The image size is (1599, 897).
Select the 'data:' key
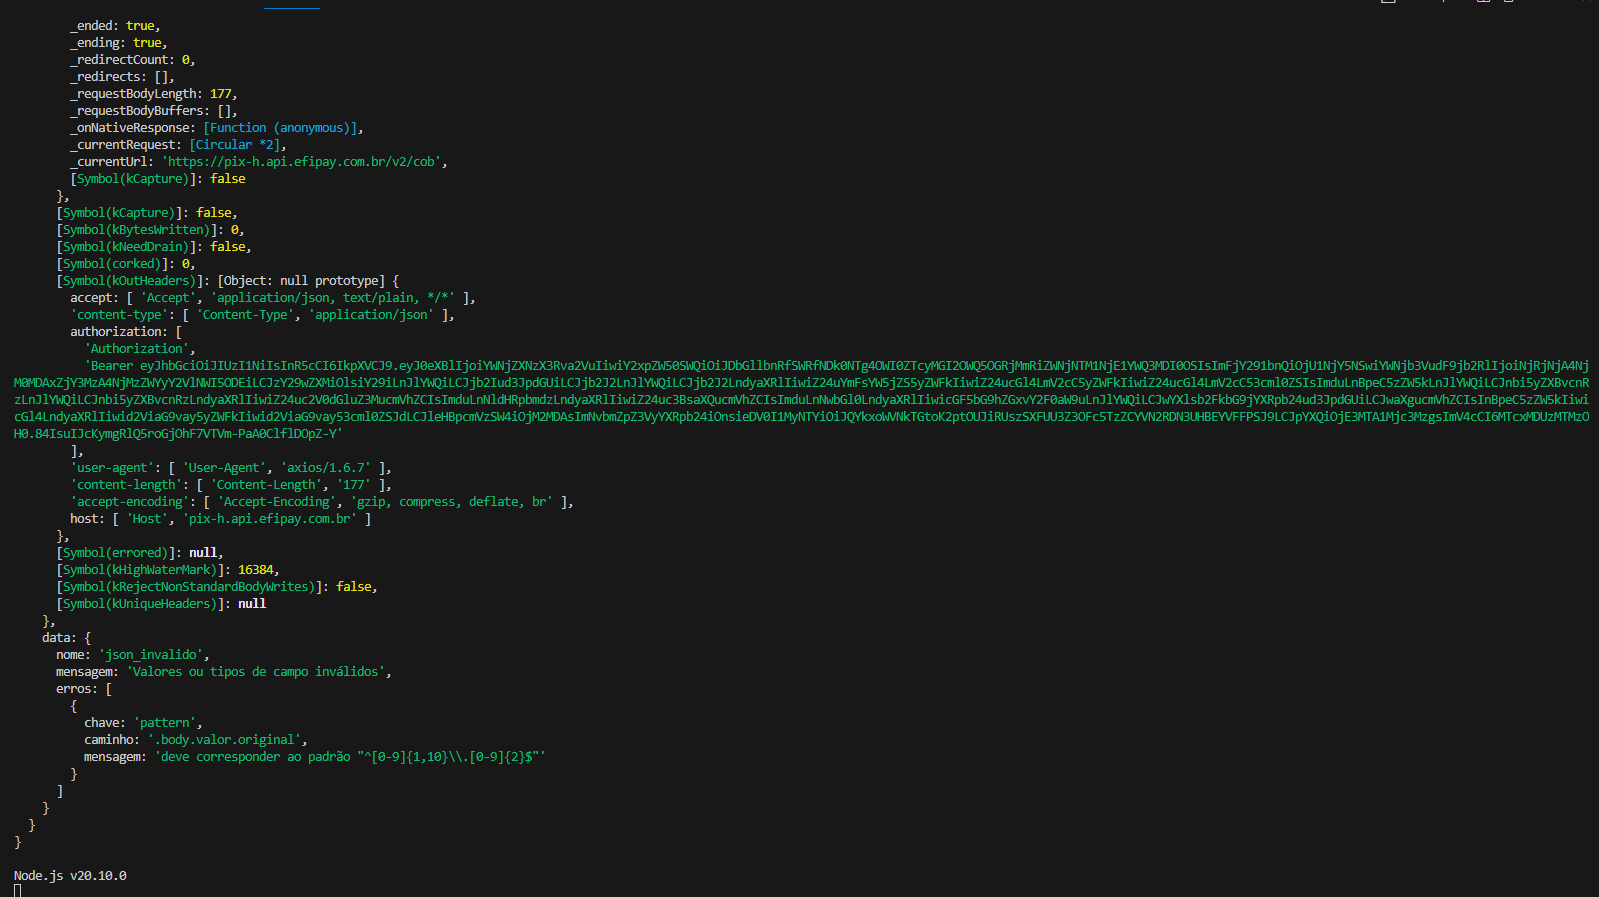[59, 638]
